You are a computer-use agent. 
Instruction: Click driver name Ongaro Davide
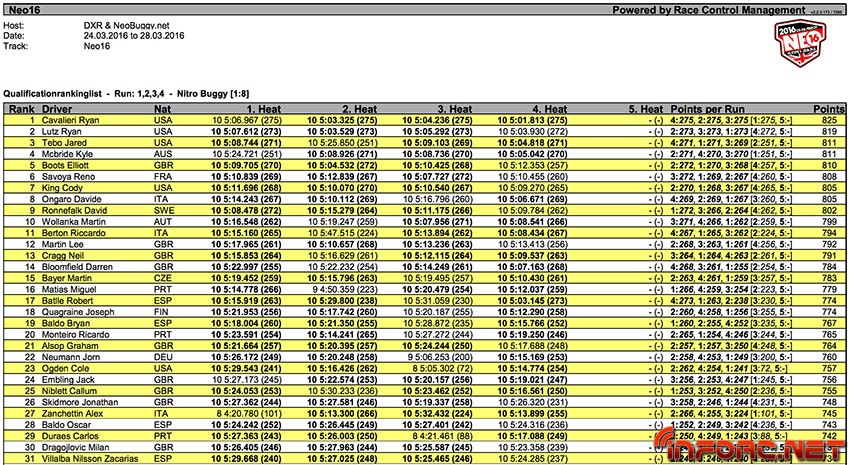(70, 199)
